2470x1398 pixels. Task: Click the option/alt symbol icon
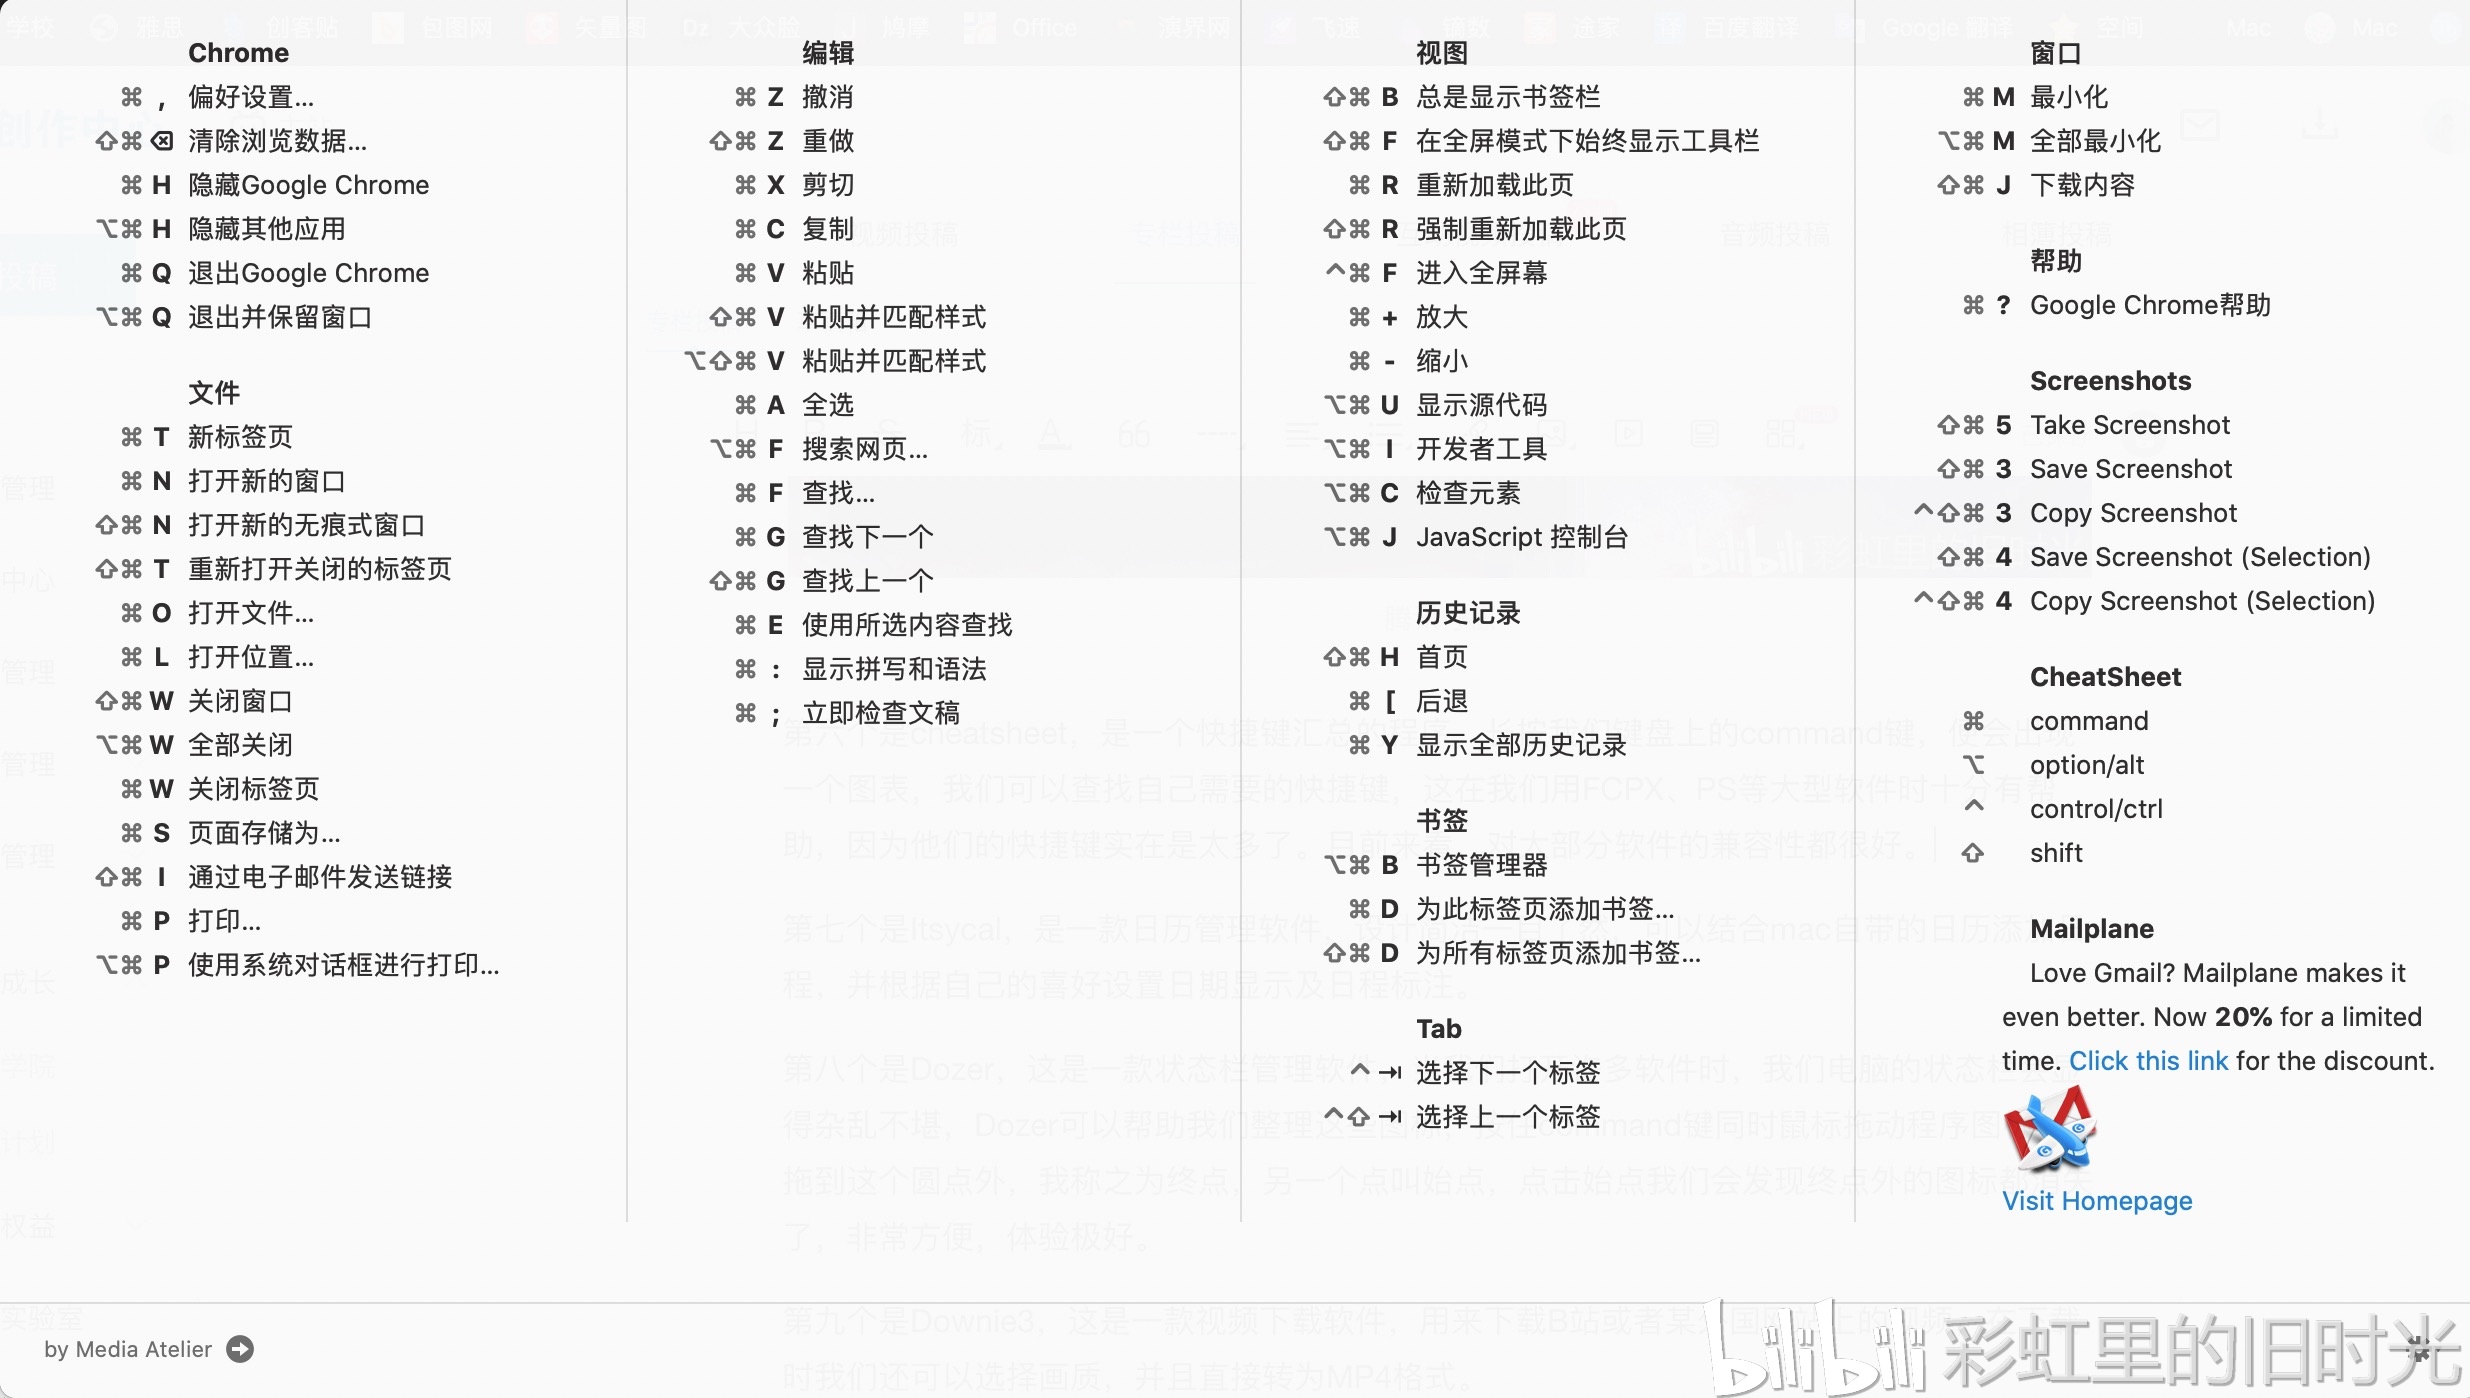1975,765
